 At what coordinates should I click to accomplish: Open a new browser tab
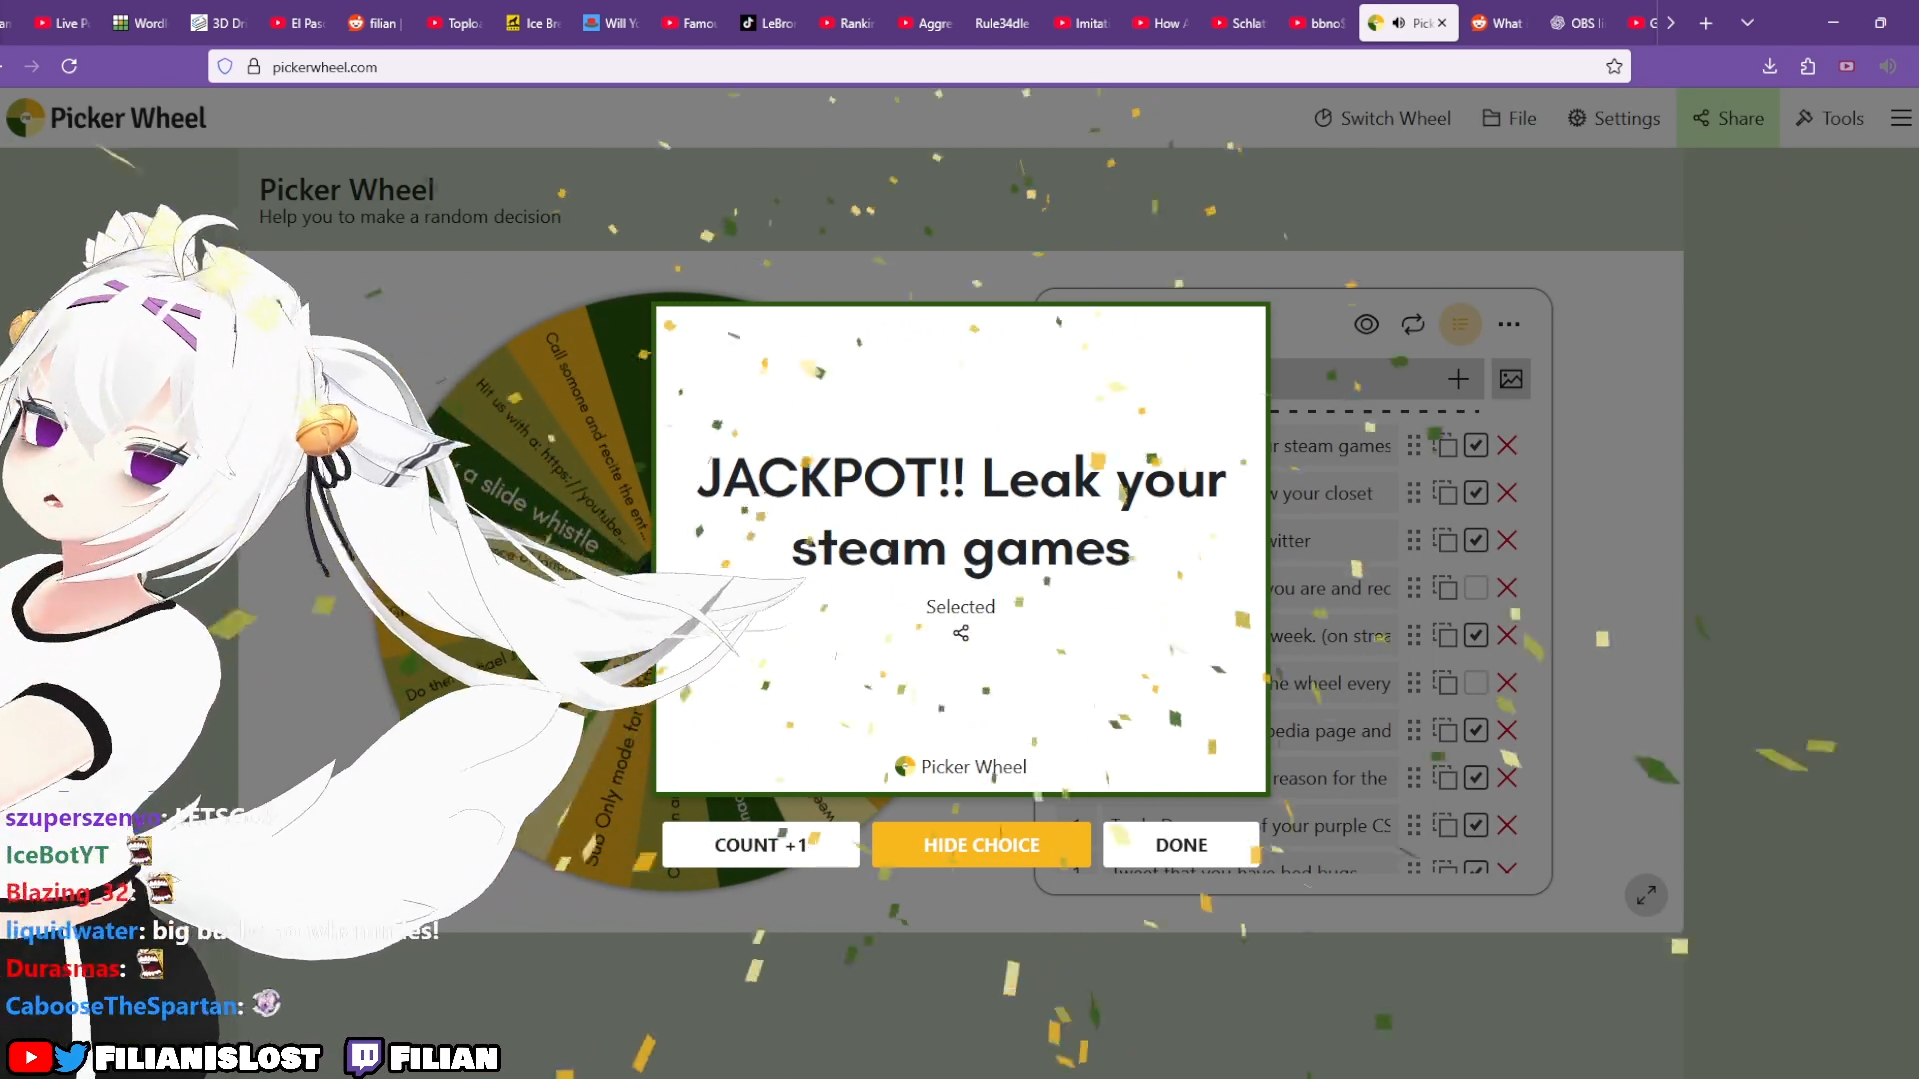pyautogui.click(x=1706, y=23)
